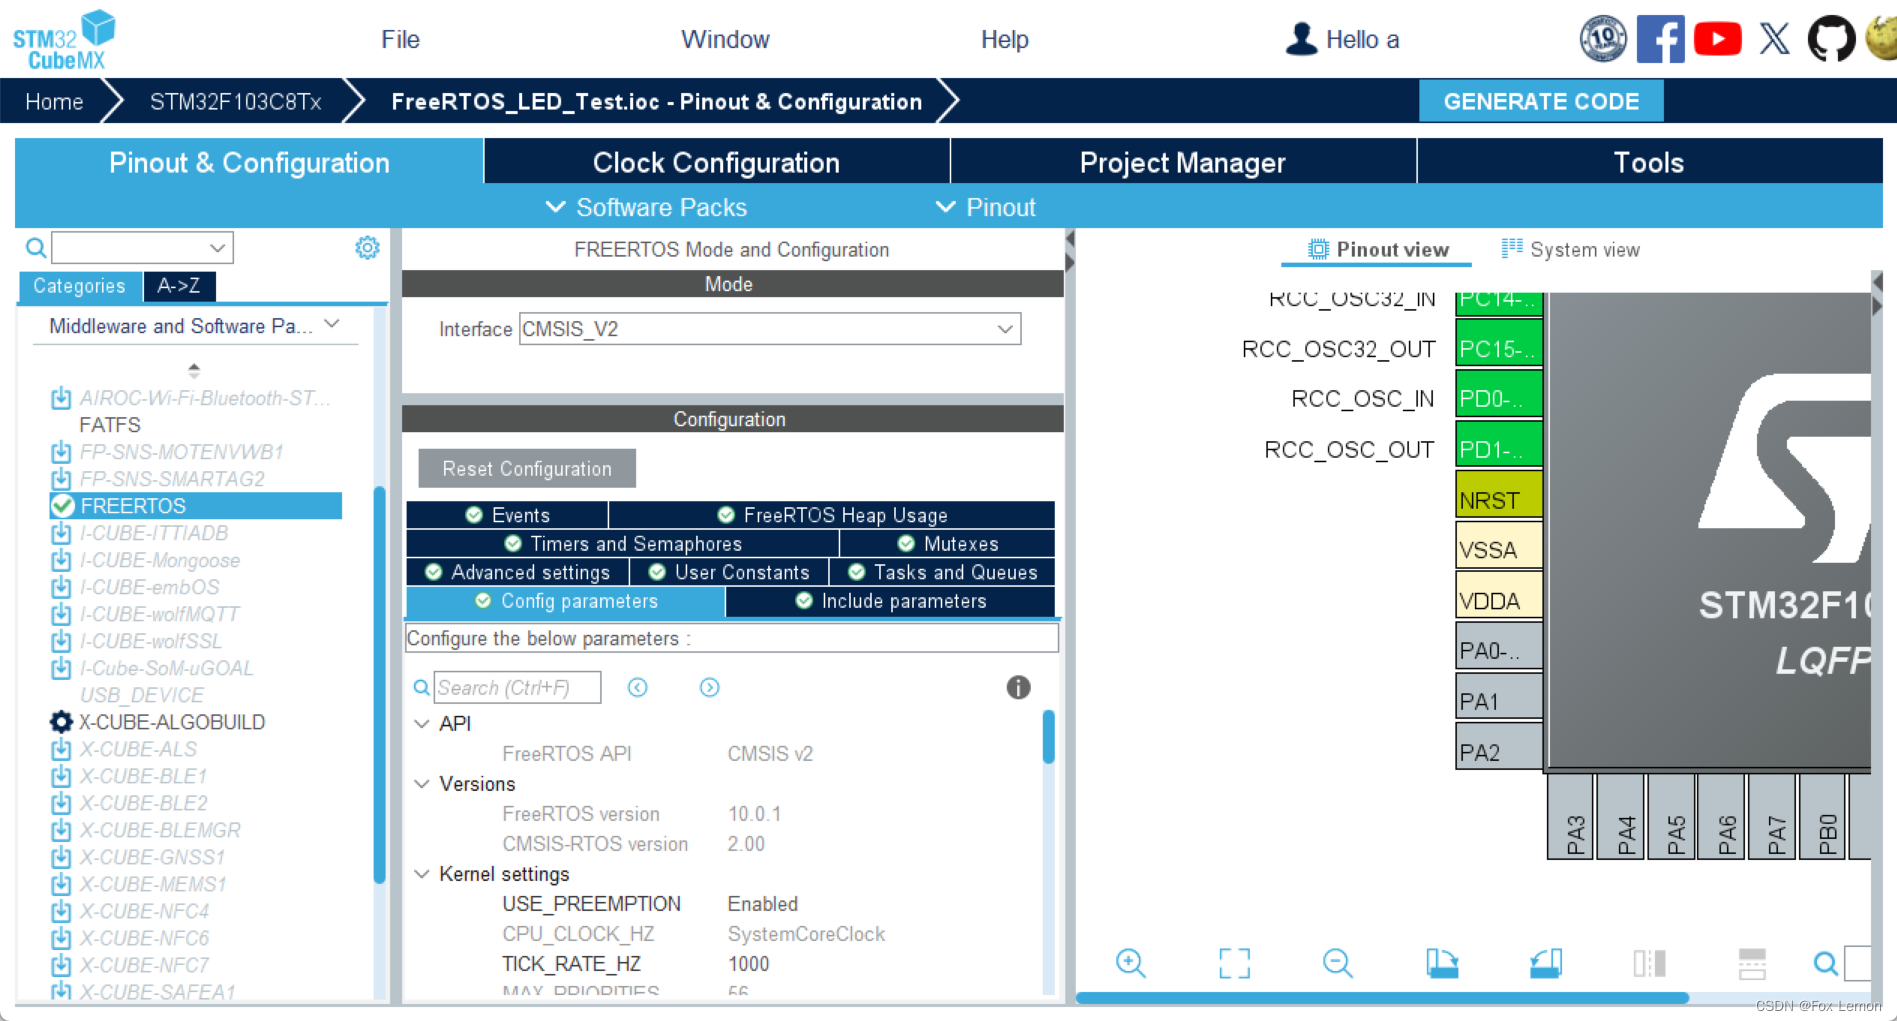Screen dimensions: 1897x1021
Task: Rotate the chip counter-clockwise icon
Action: pos(1545,963)
